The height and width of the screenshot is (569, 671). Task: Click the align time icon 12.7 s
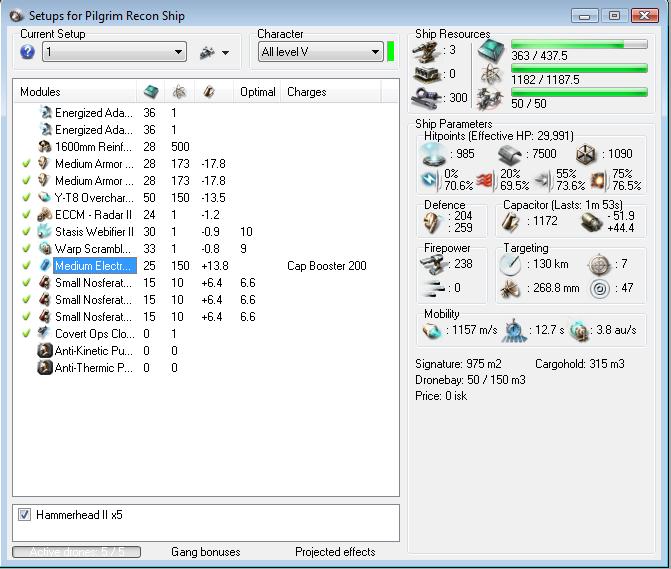(x=514, y=330)
